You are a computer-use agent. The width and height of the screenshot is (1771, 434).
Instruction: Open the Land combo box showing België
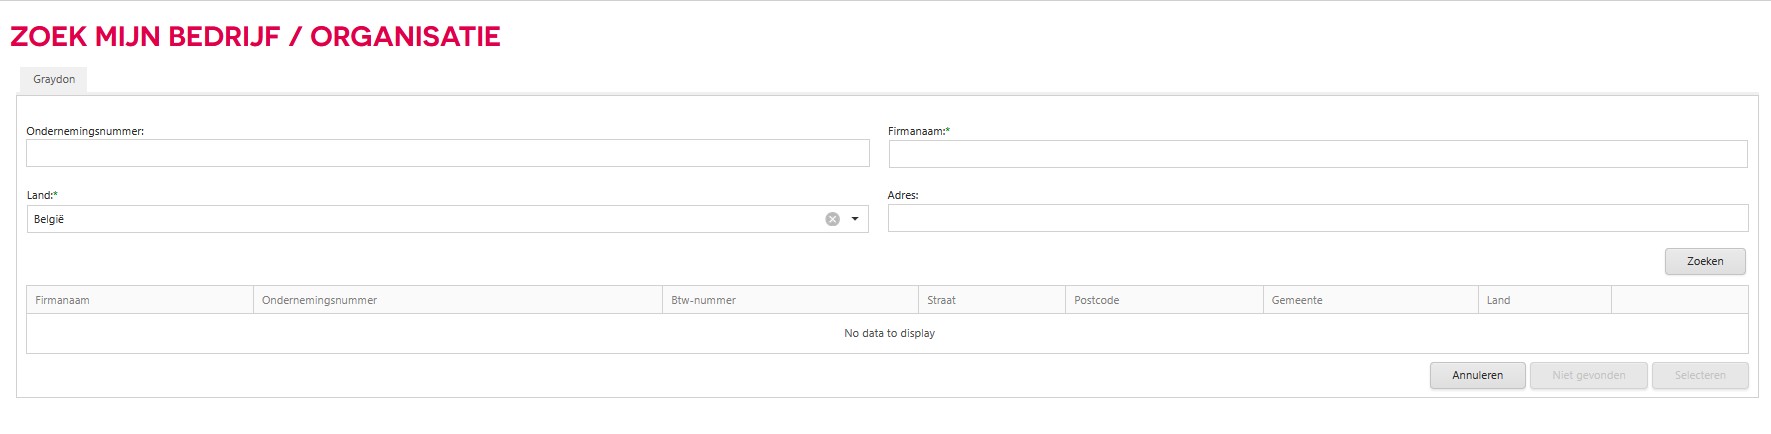pos(447,219)
